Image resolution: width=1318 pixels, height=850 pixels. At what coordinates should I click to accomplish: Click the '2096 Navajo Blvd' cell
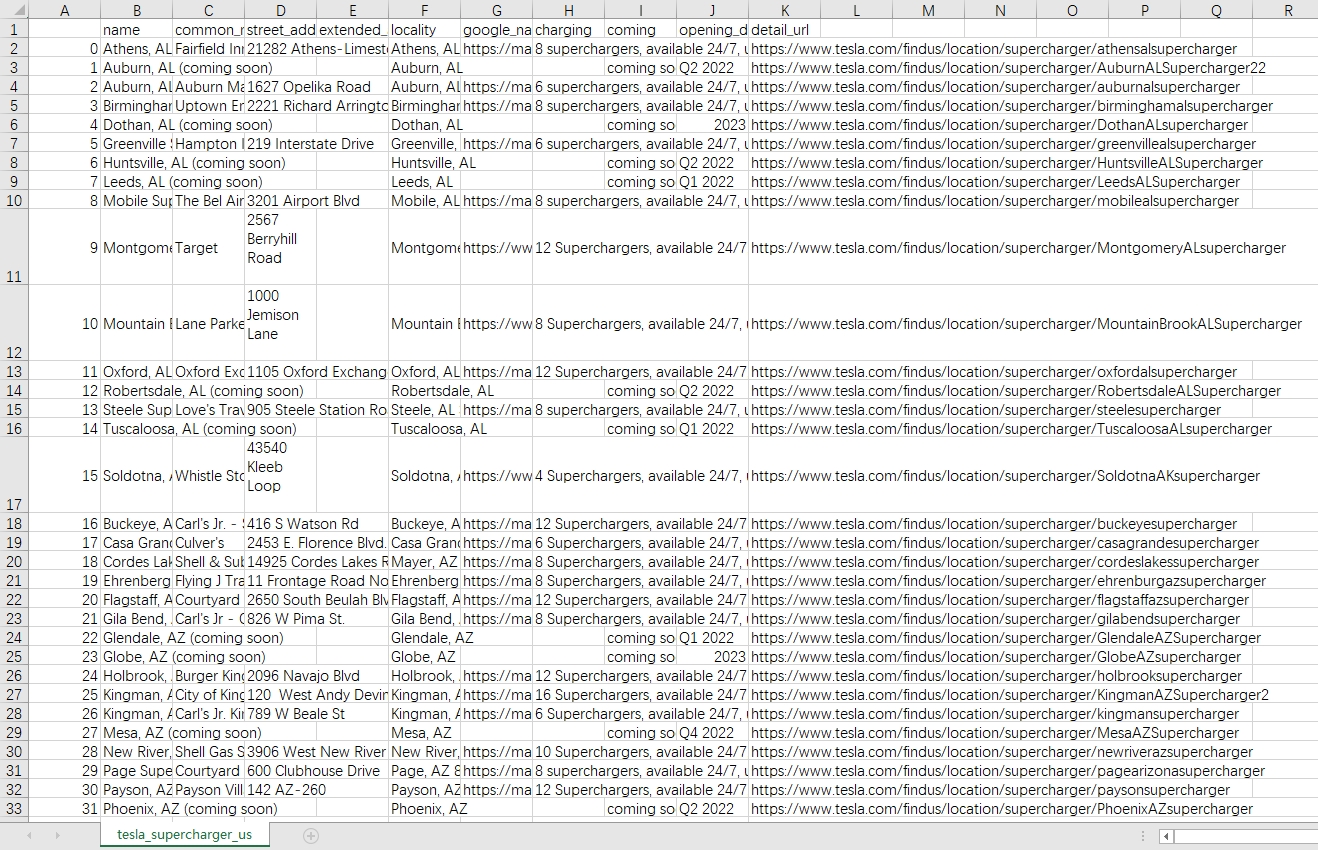pyautogui.click(x=303, y=676)
